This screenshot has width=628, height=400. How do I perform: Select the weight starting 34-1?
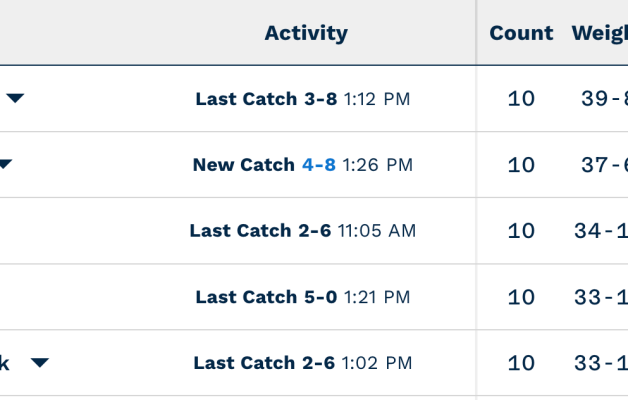[x=601, y=231]
